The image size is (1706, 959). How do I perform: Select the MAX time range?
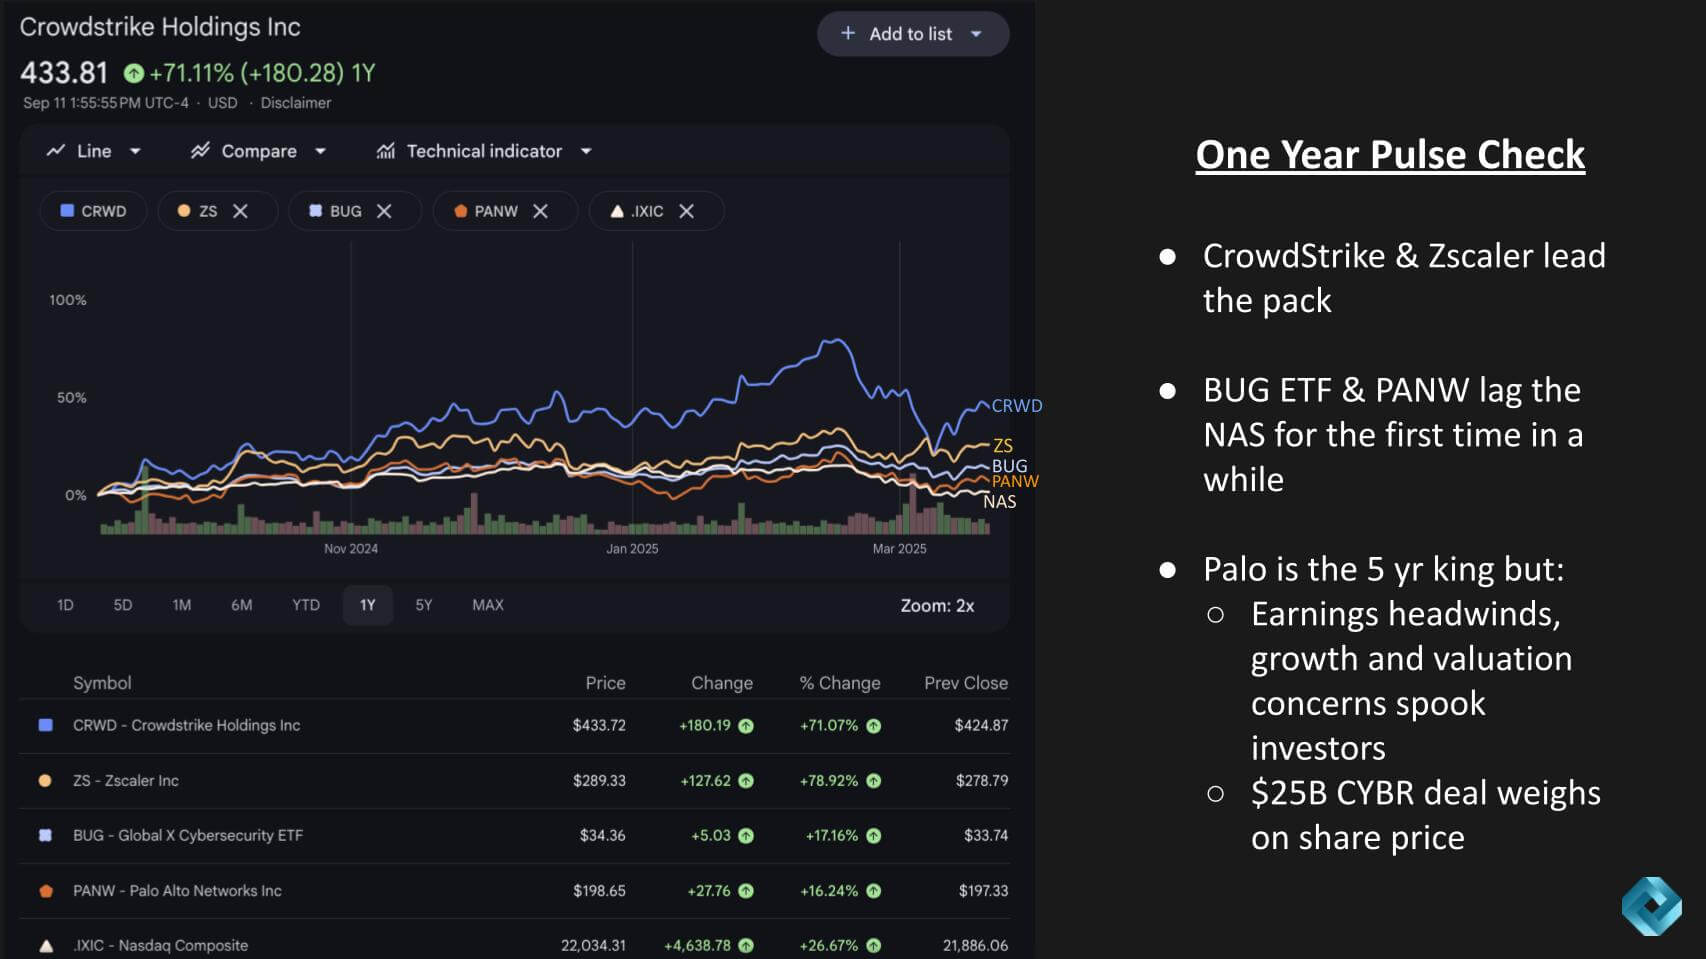[x=488, y=605]
